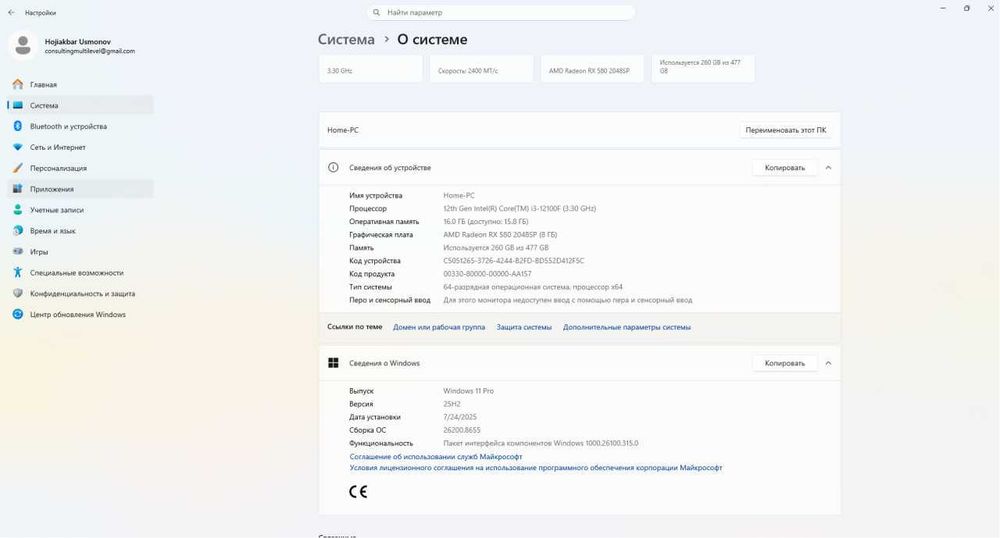Screen dimensions: 1000x538
Task: Collapse the Сведения о Windows section
Action: tap(828, 363)
